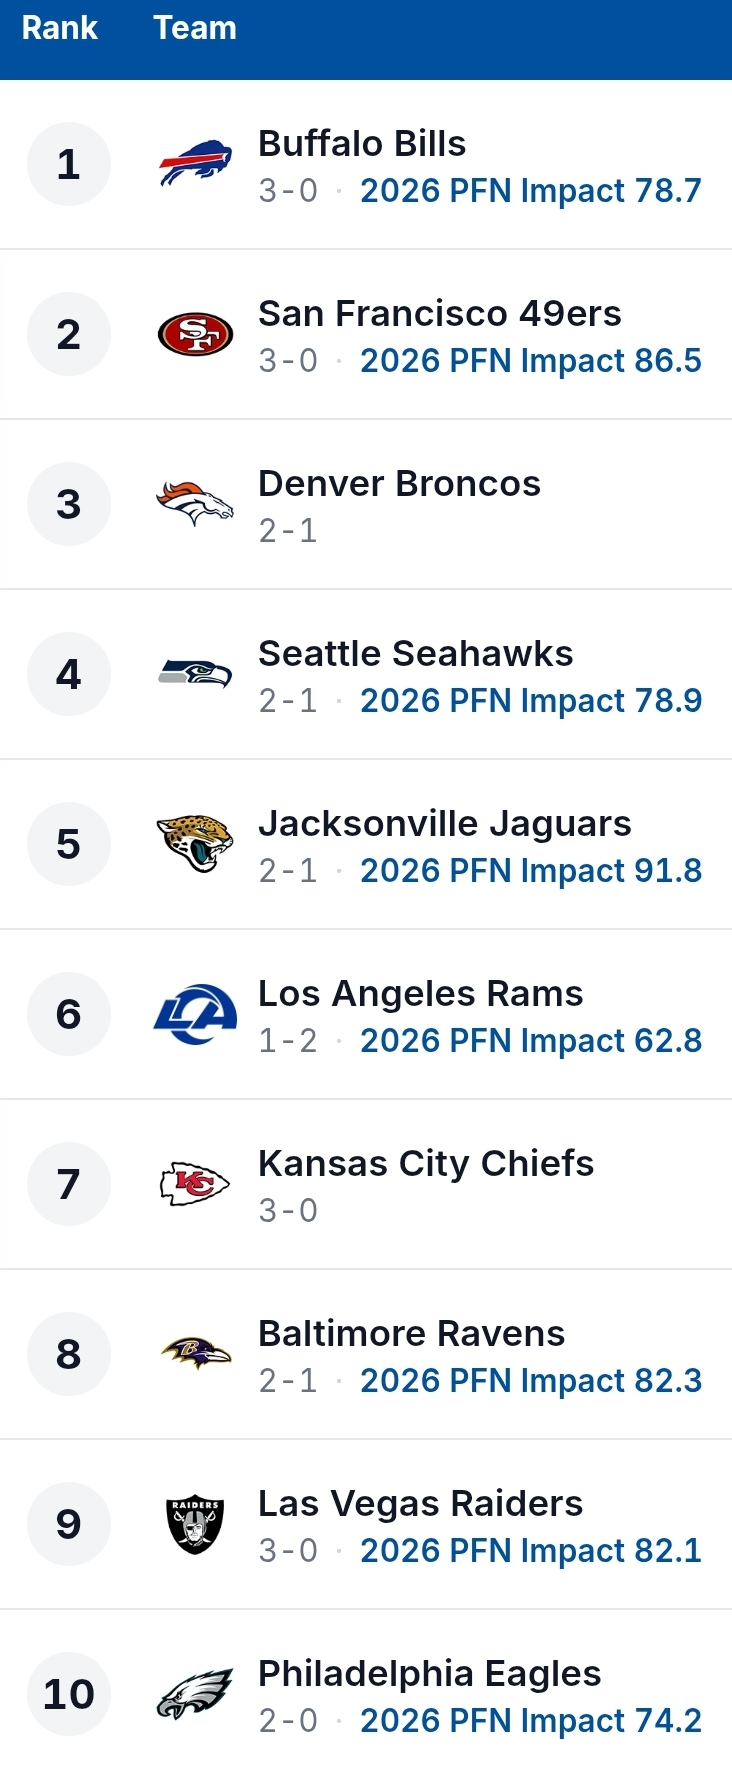The height and width of the screenshot is (1774, 732).
Task: Open the Bills 2026 PFN Impact 78.7 link
Action: 531,190
